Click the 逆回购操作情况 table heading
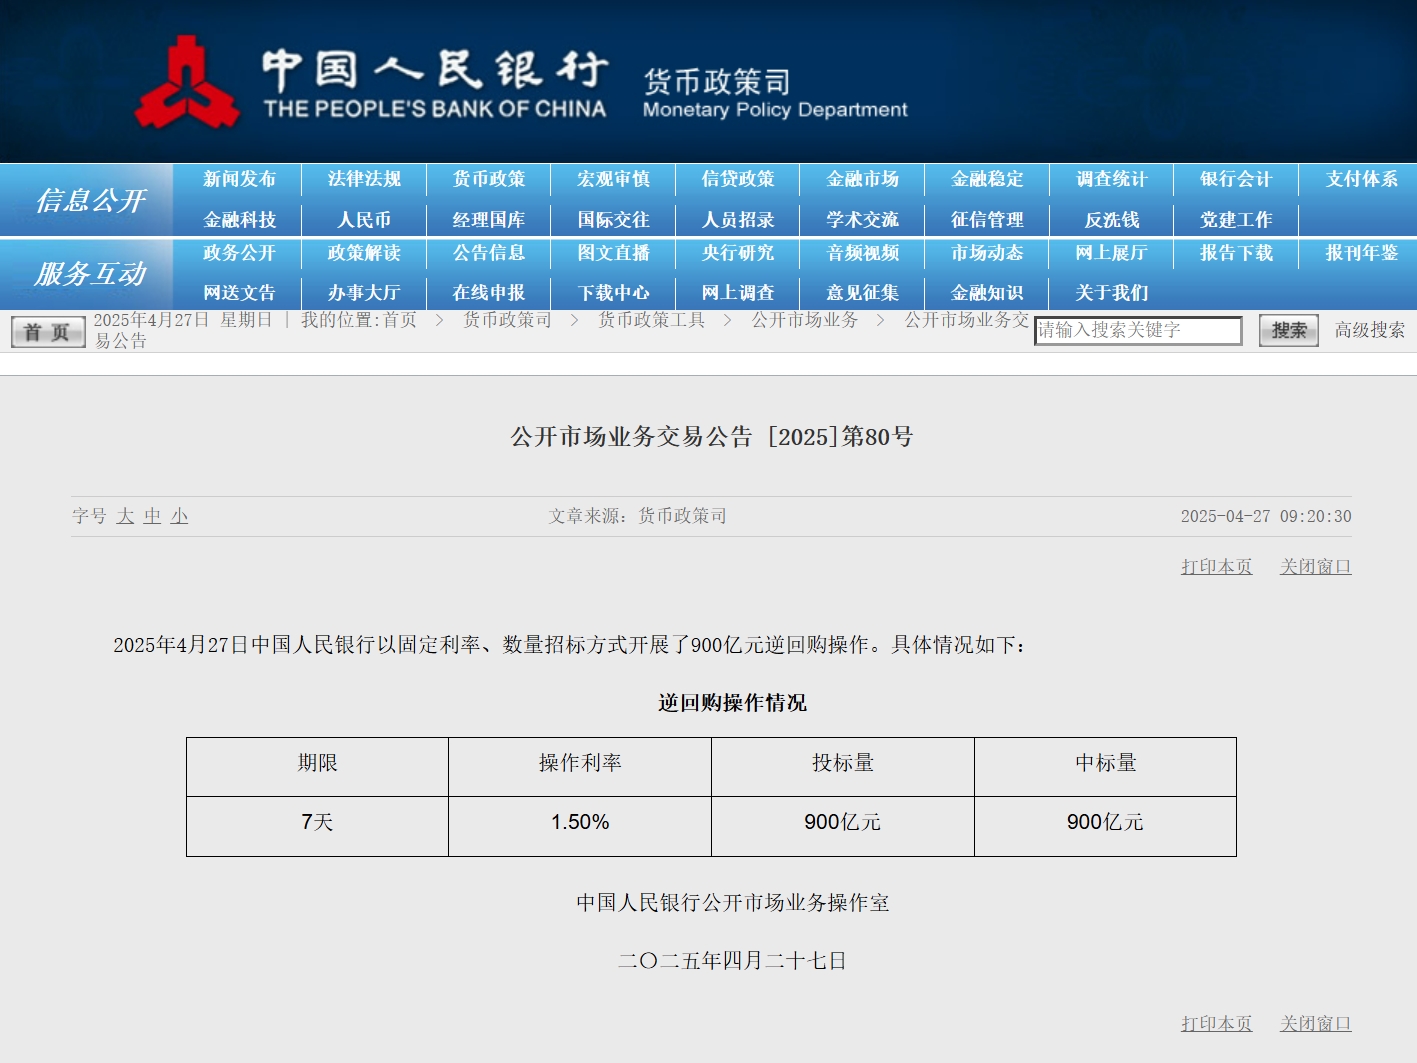This screenshot has height=1063, width=1417. [x=732, y=703]
